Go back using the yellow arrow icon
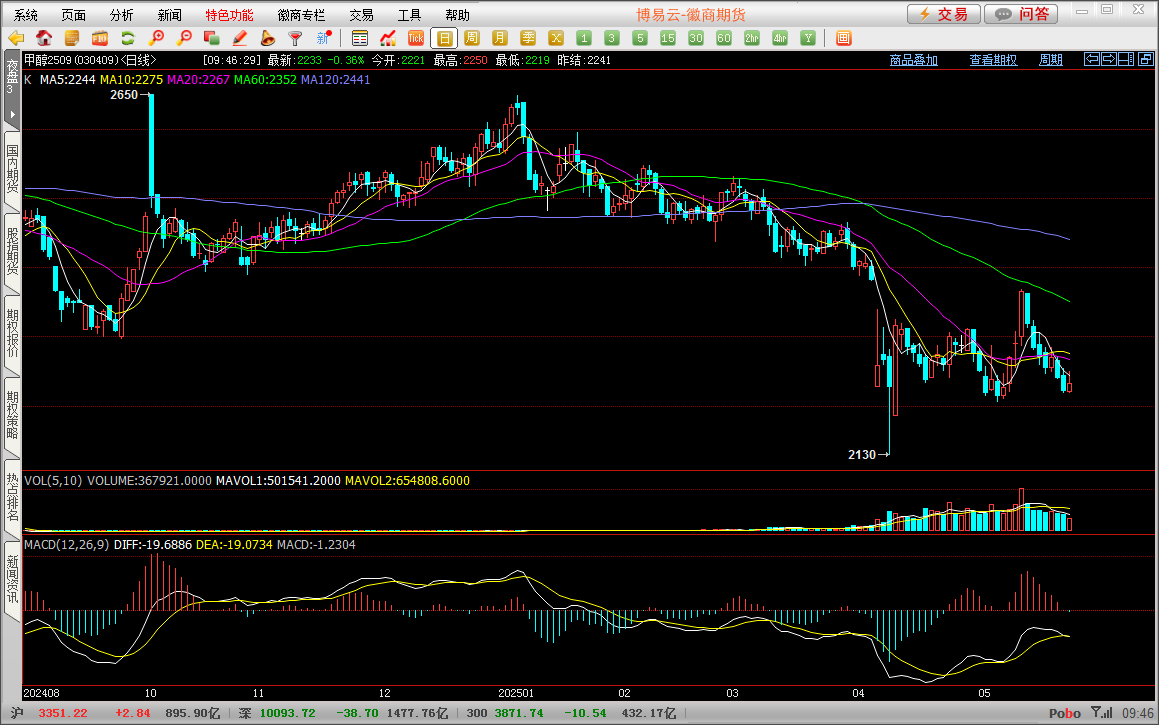The height and width of the screenshot is (725, 1159). click(x=16, y=38)
